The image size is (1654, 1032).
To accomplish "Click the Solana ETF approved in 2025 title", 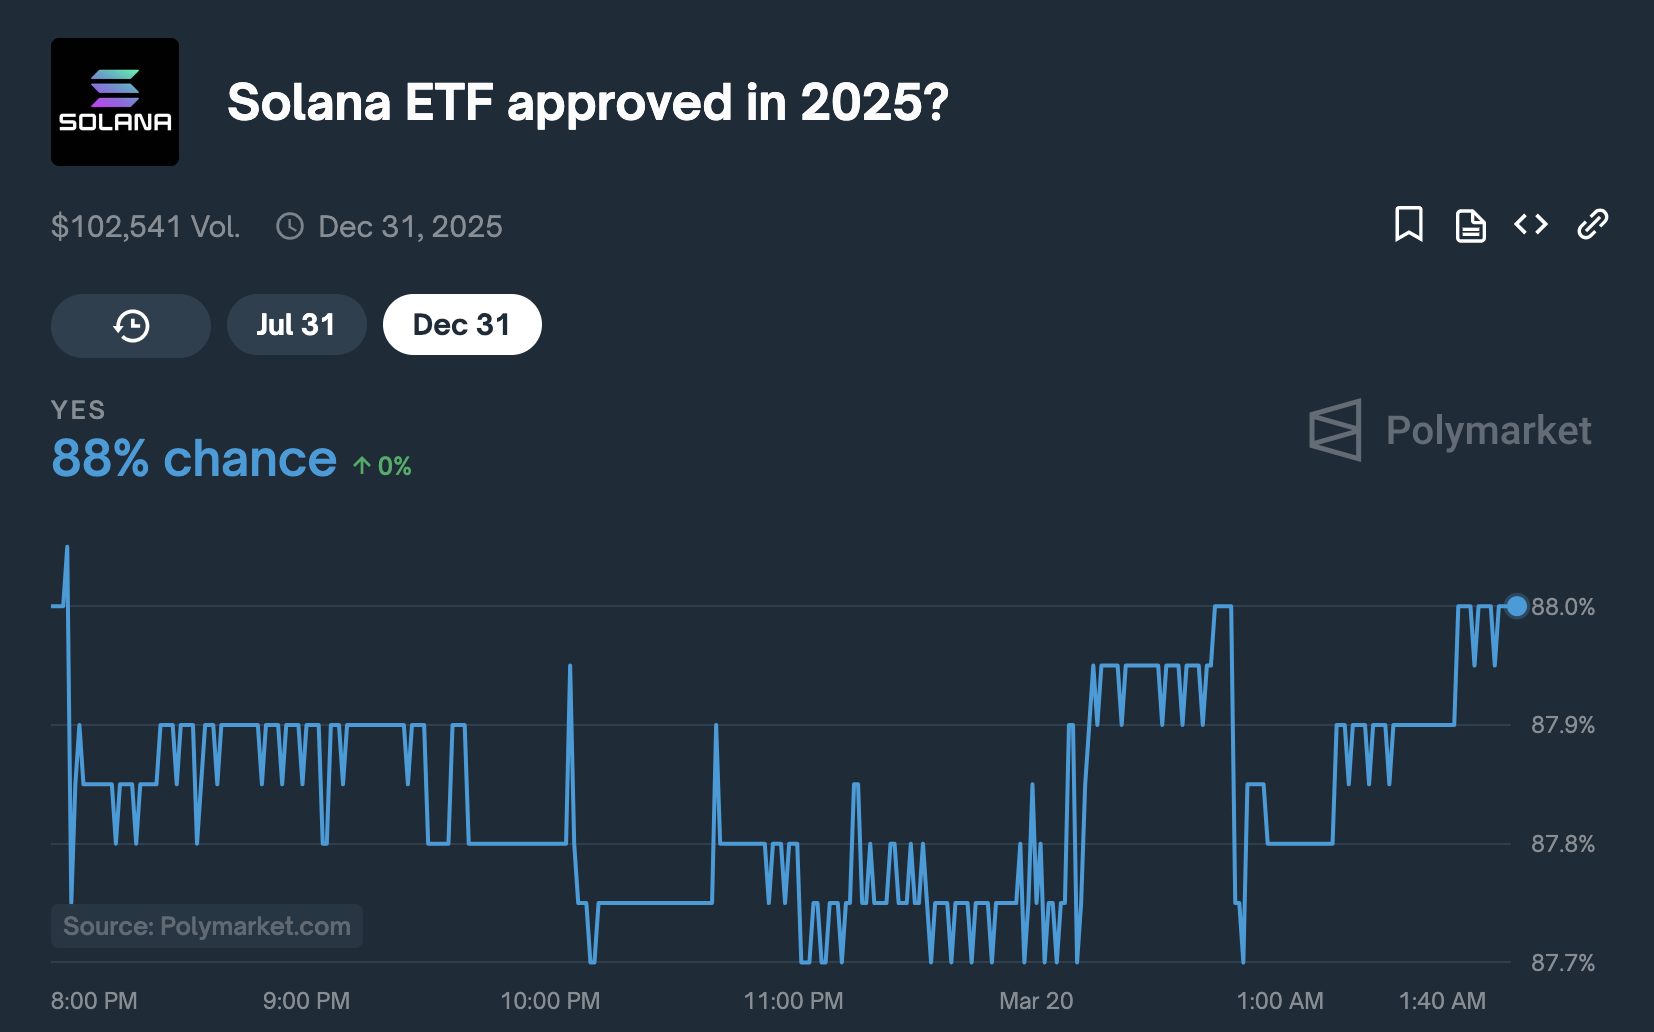I will [x=585, y=101].
